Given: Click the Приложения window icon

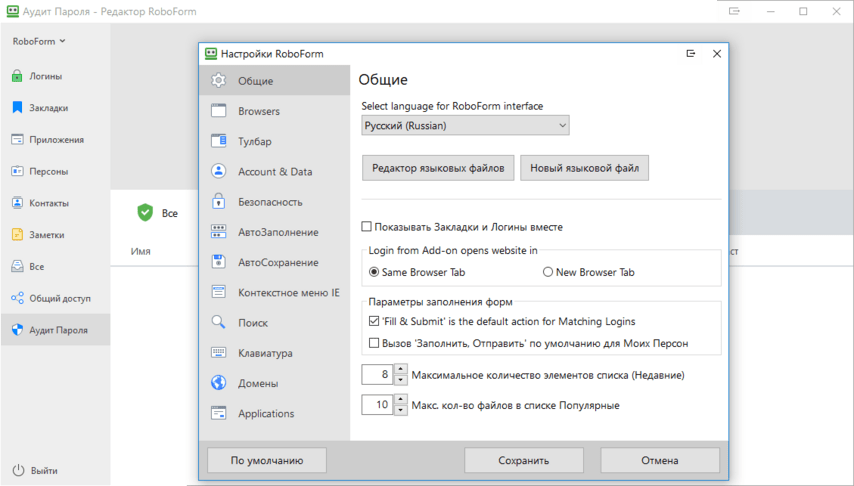Looking at the screenshot, I should (x=17, y=139).
